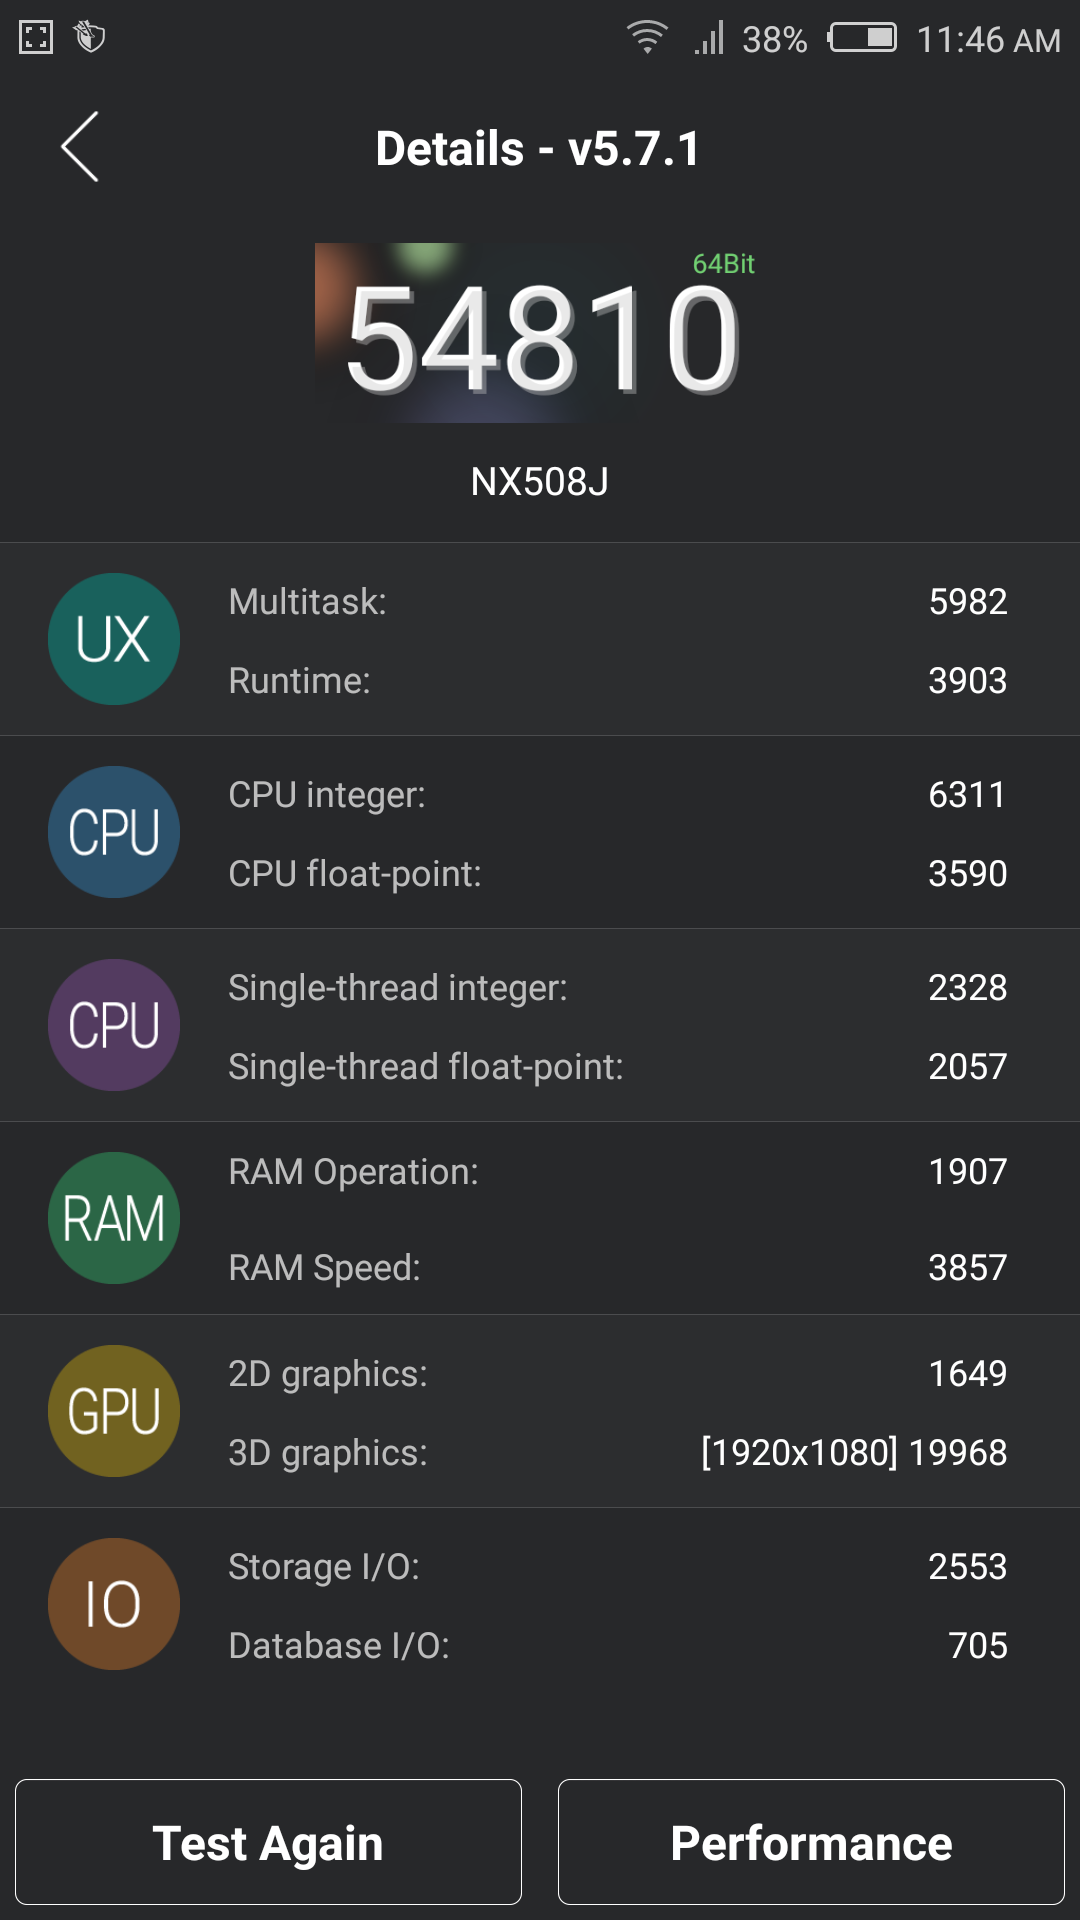Open the Performance button
This screenshot has height=1920, width=1080.
(811, 1842)
